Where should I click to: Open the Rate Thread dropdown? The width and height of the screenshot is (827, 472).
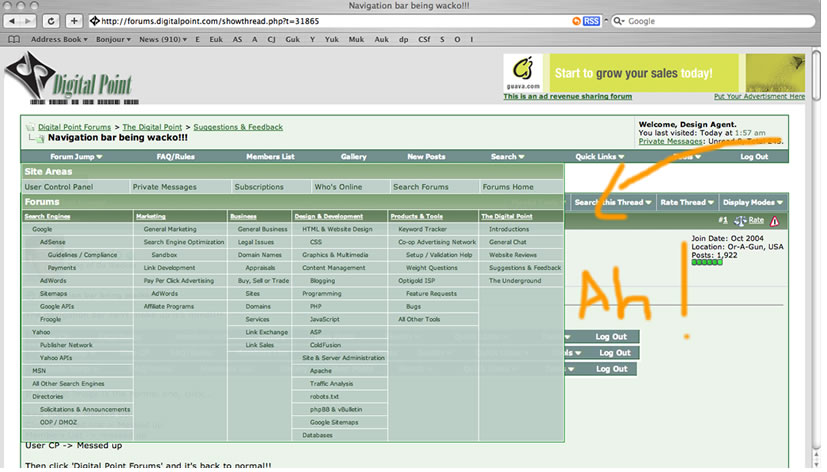tap(687, 203)
